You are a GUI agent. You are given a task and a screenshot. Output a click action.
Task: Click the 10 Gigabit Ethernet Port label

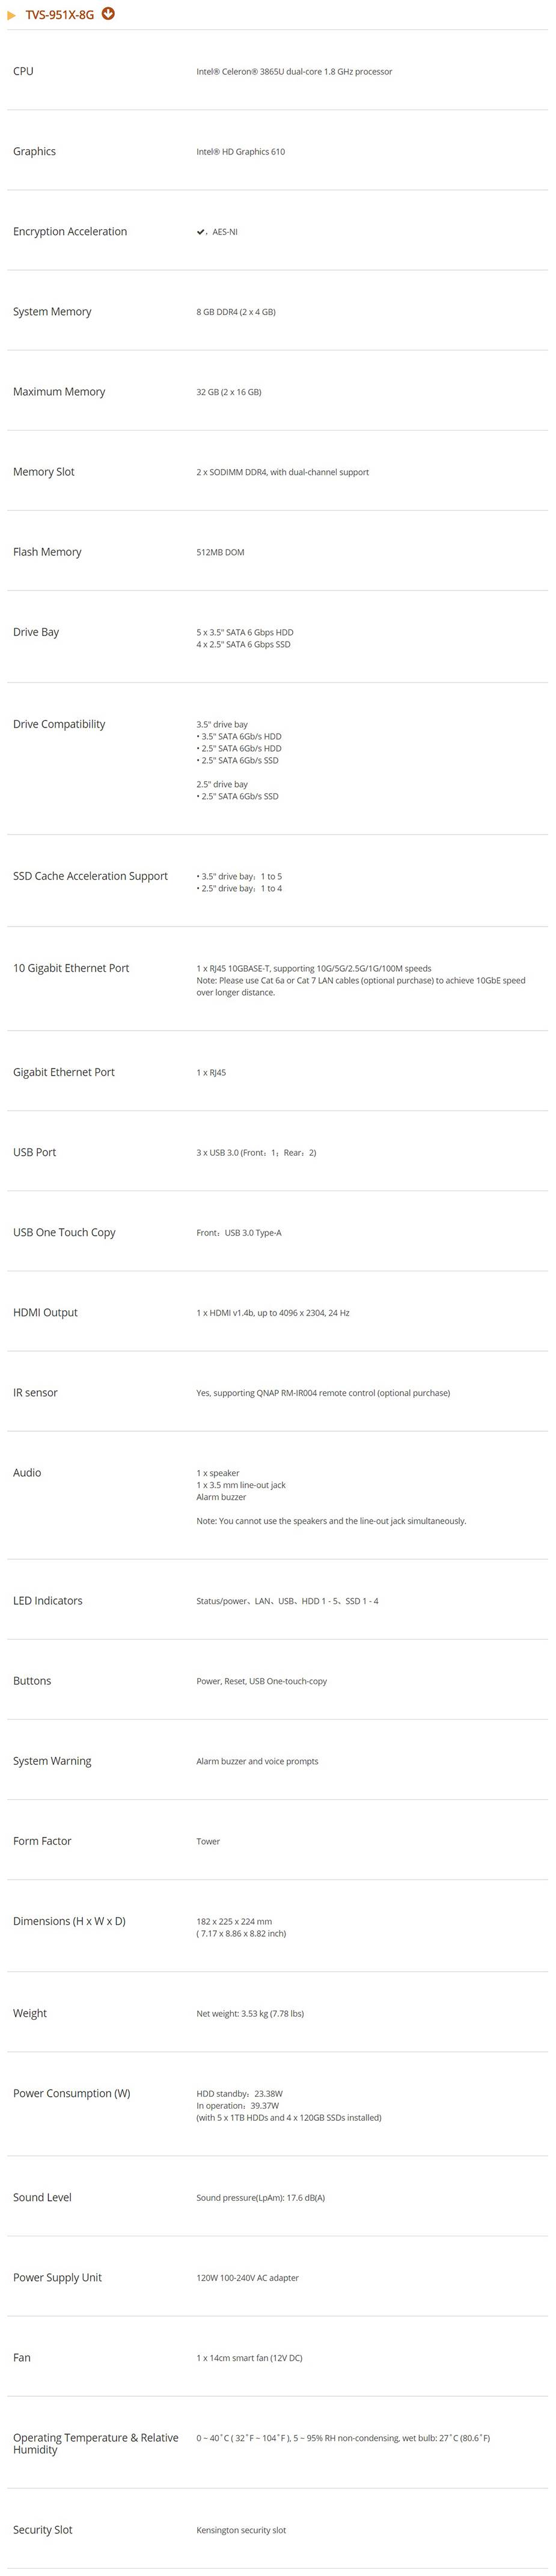coord(71,968)
